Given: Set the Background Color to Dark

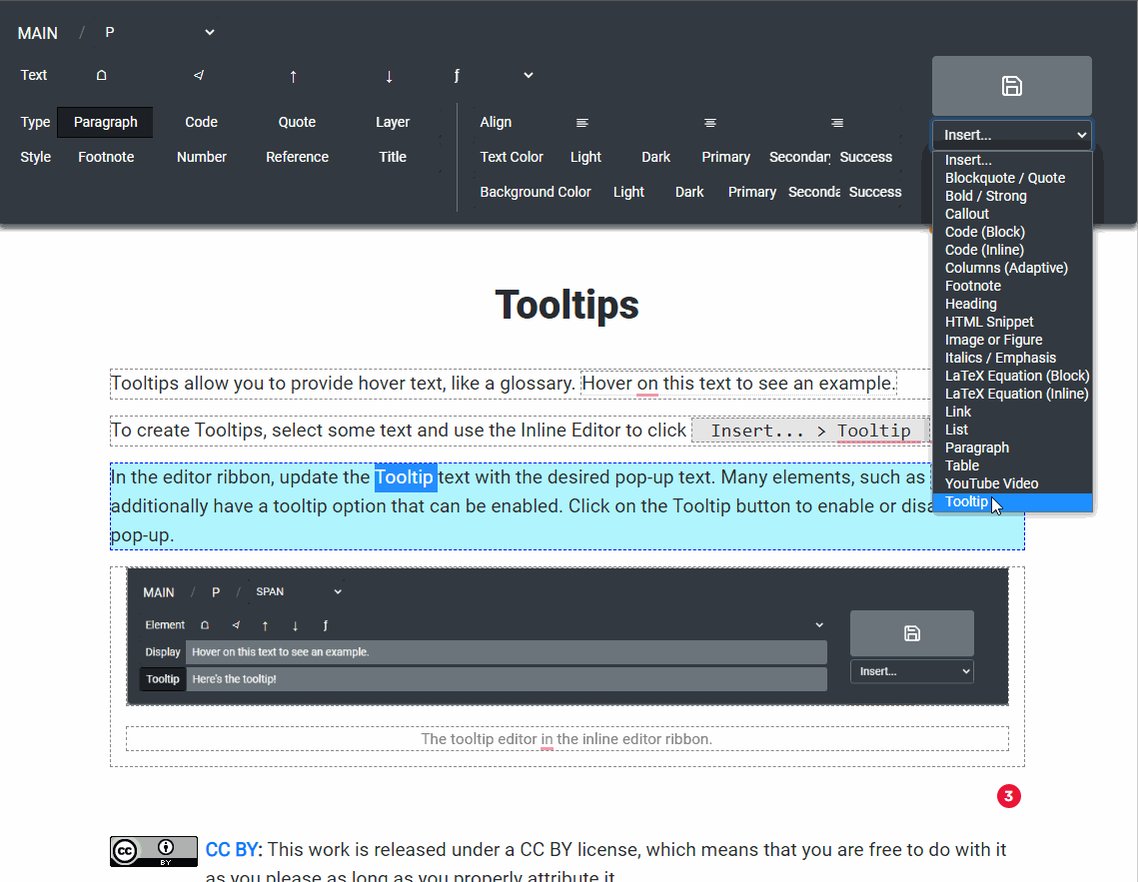Looking at the screenshot, I should point(689,192).
